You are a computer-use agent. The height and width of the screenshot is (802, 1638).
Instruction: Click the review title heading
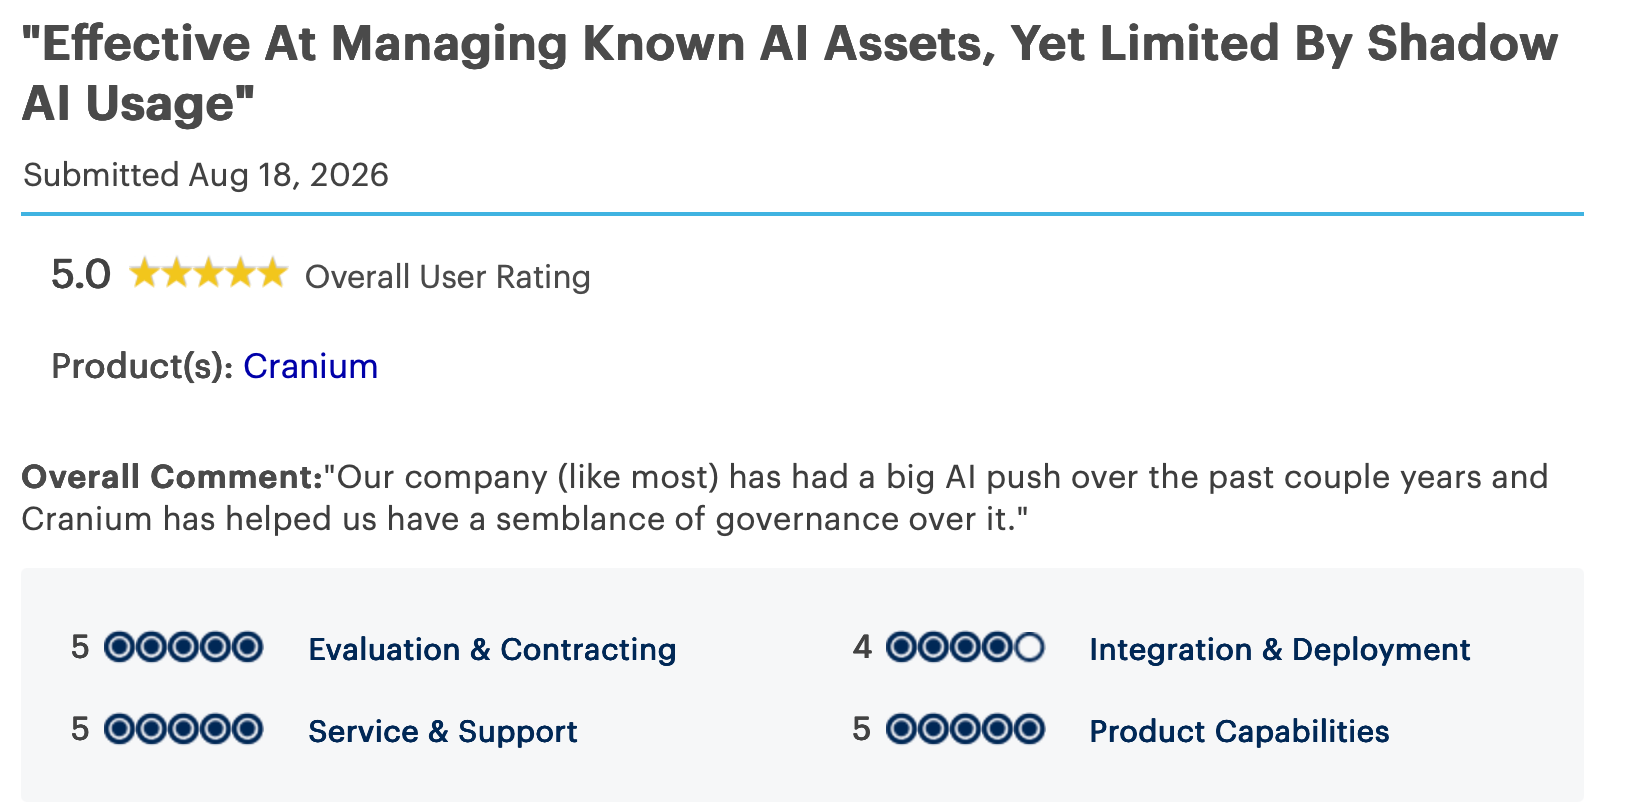[x=790, y=73]
